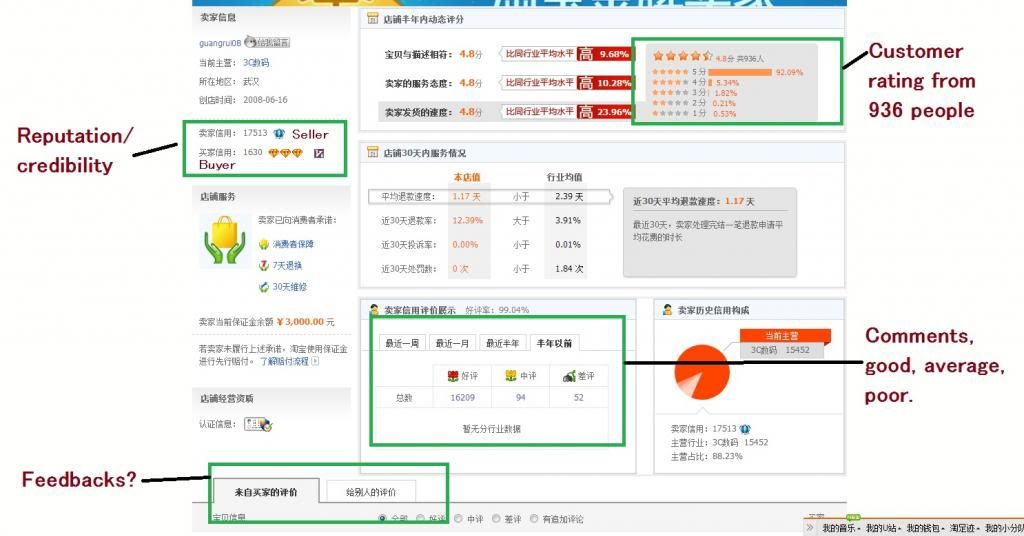1024x536 pixels.
Task: Switch to the 半年以前 tab
Action: [554, 343]
